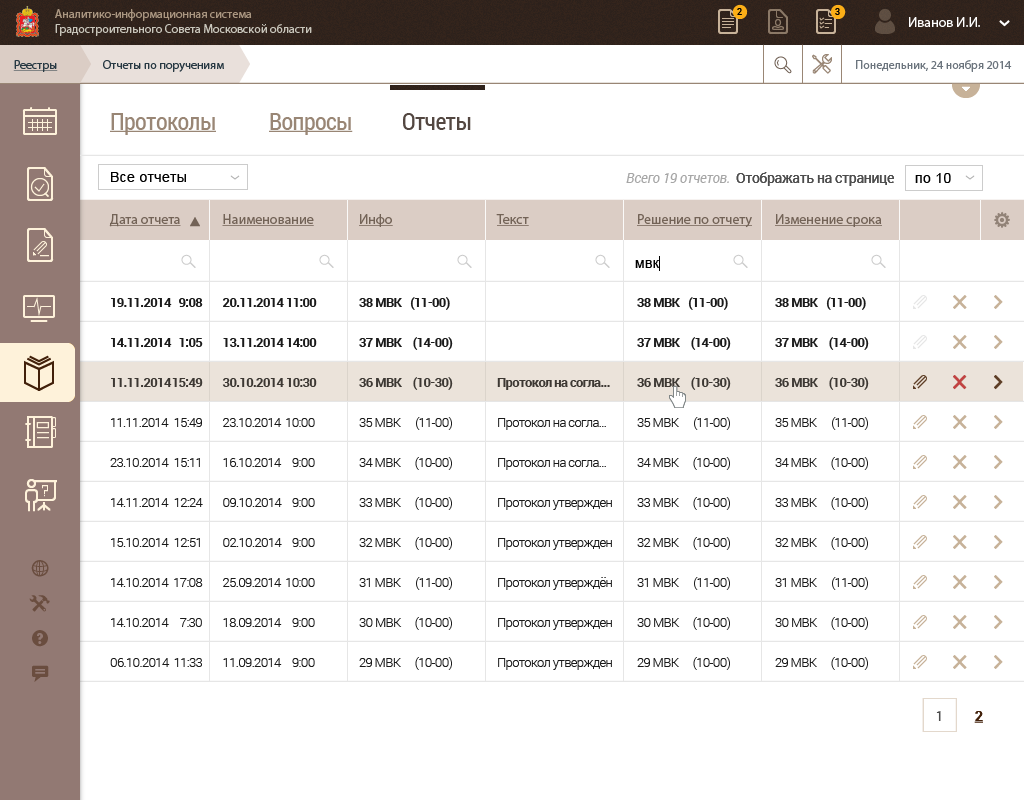Viewport: 1024px width, 800px height.
Task: Click the globe icon in sidebar
Action: pos(40,568)
